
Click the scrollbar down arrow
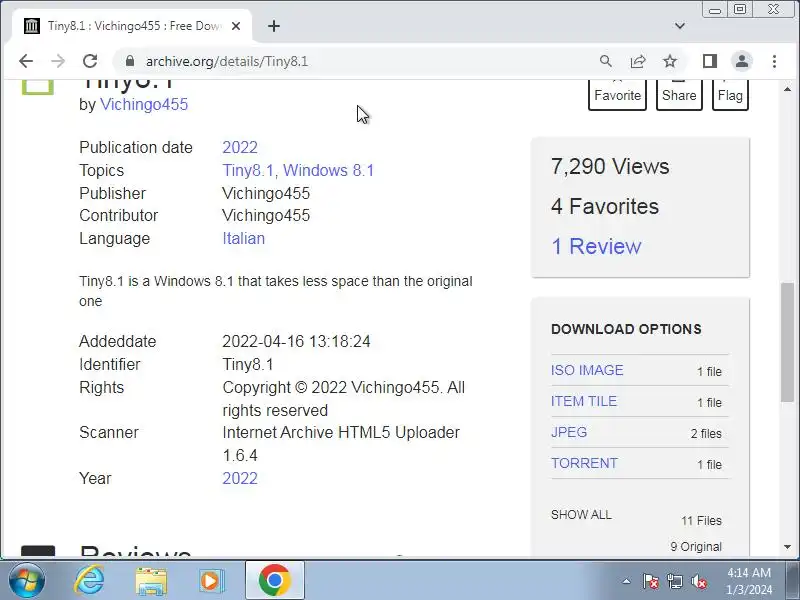(787, 547)
